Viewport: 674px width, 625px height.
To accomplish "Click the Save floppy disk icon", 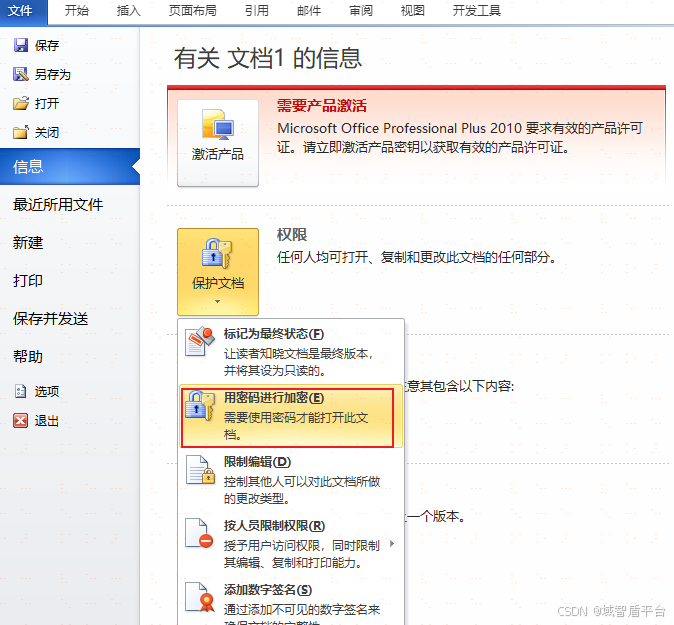I will click(x=21, y=45).
